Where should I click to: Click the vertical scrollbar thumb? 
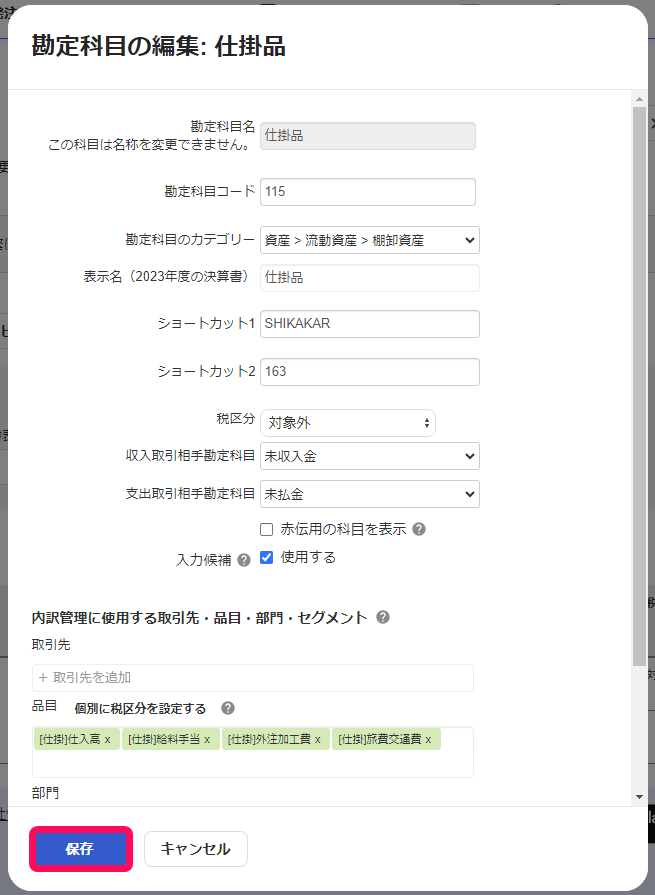click(640, 386)
